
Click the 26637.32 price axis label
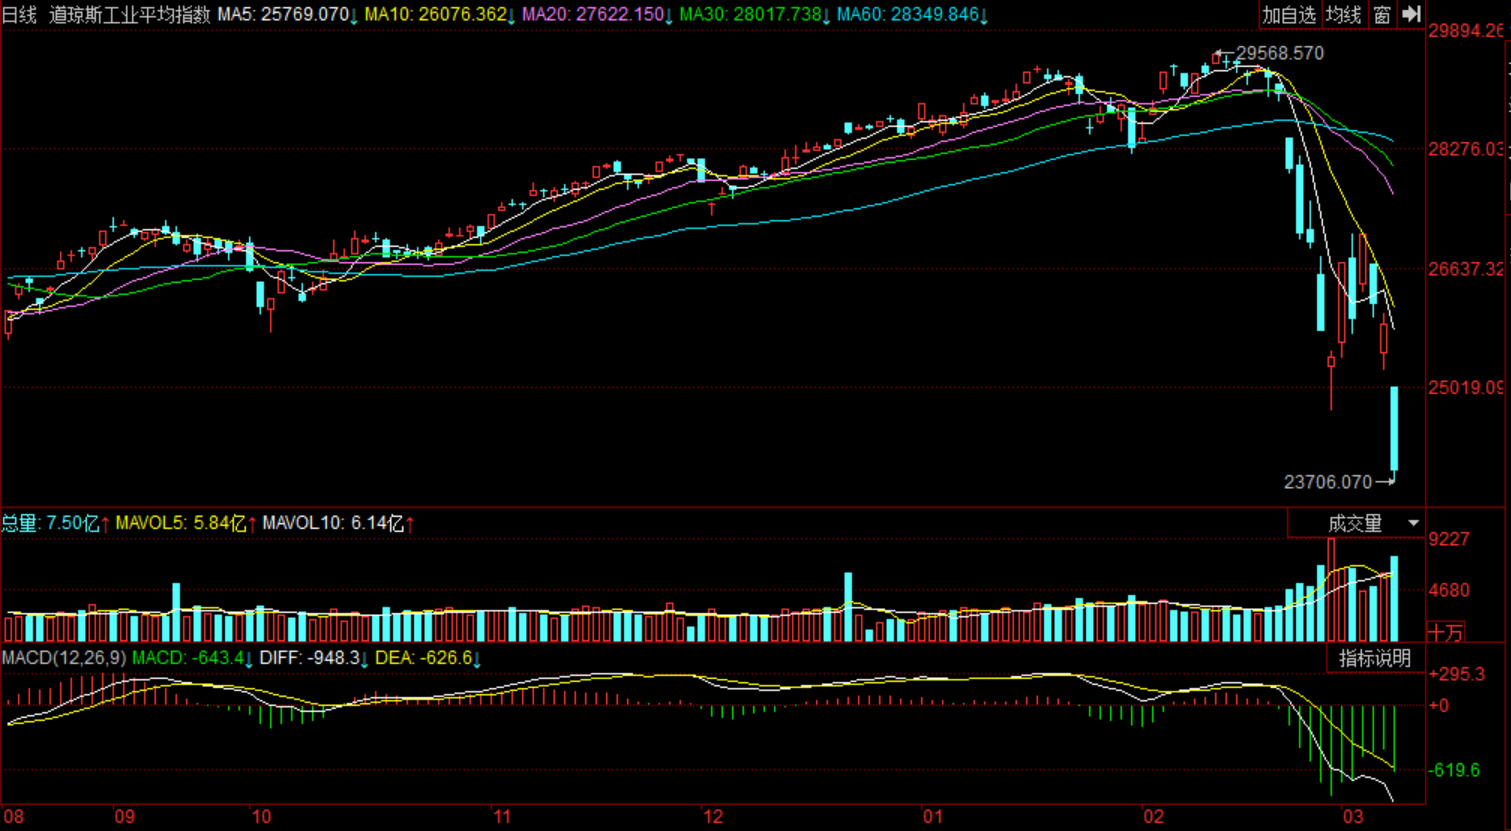[1466, 269]
